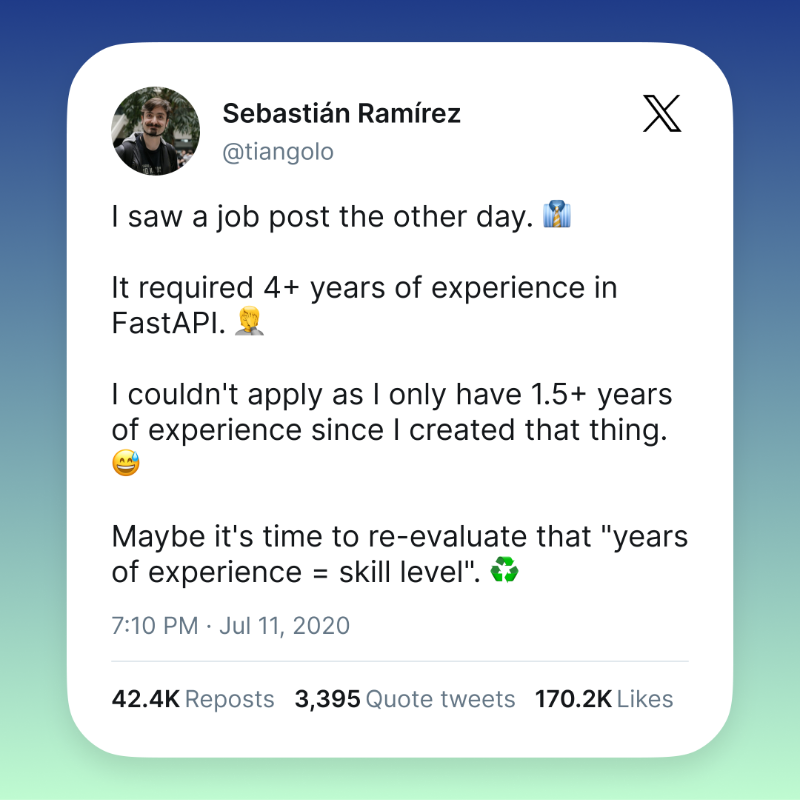Open the 3,395 Quote tweets count
The width and height of the screenshot is (800, 802).
pyautogui.click(x=405, y=699)
